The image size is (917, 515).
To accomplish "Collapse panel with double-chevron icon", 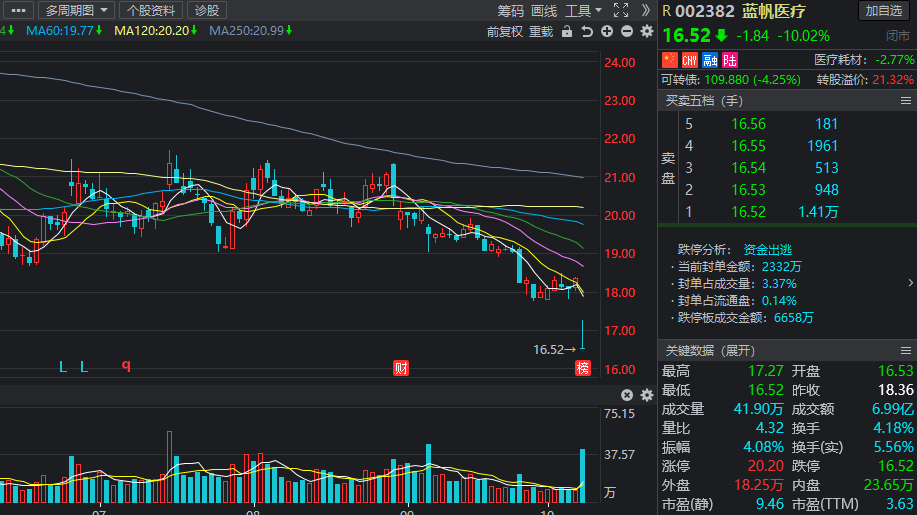I will tap(645, 10).
